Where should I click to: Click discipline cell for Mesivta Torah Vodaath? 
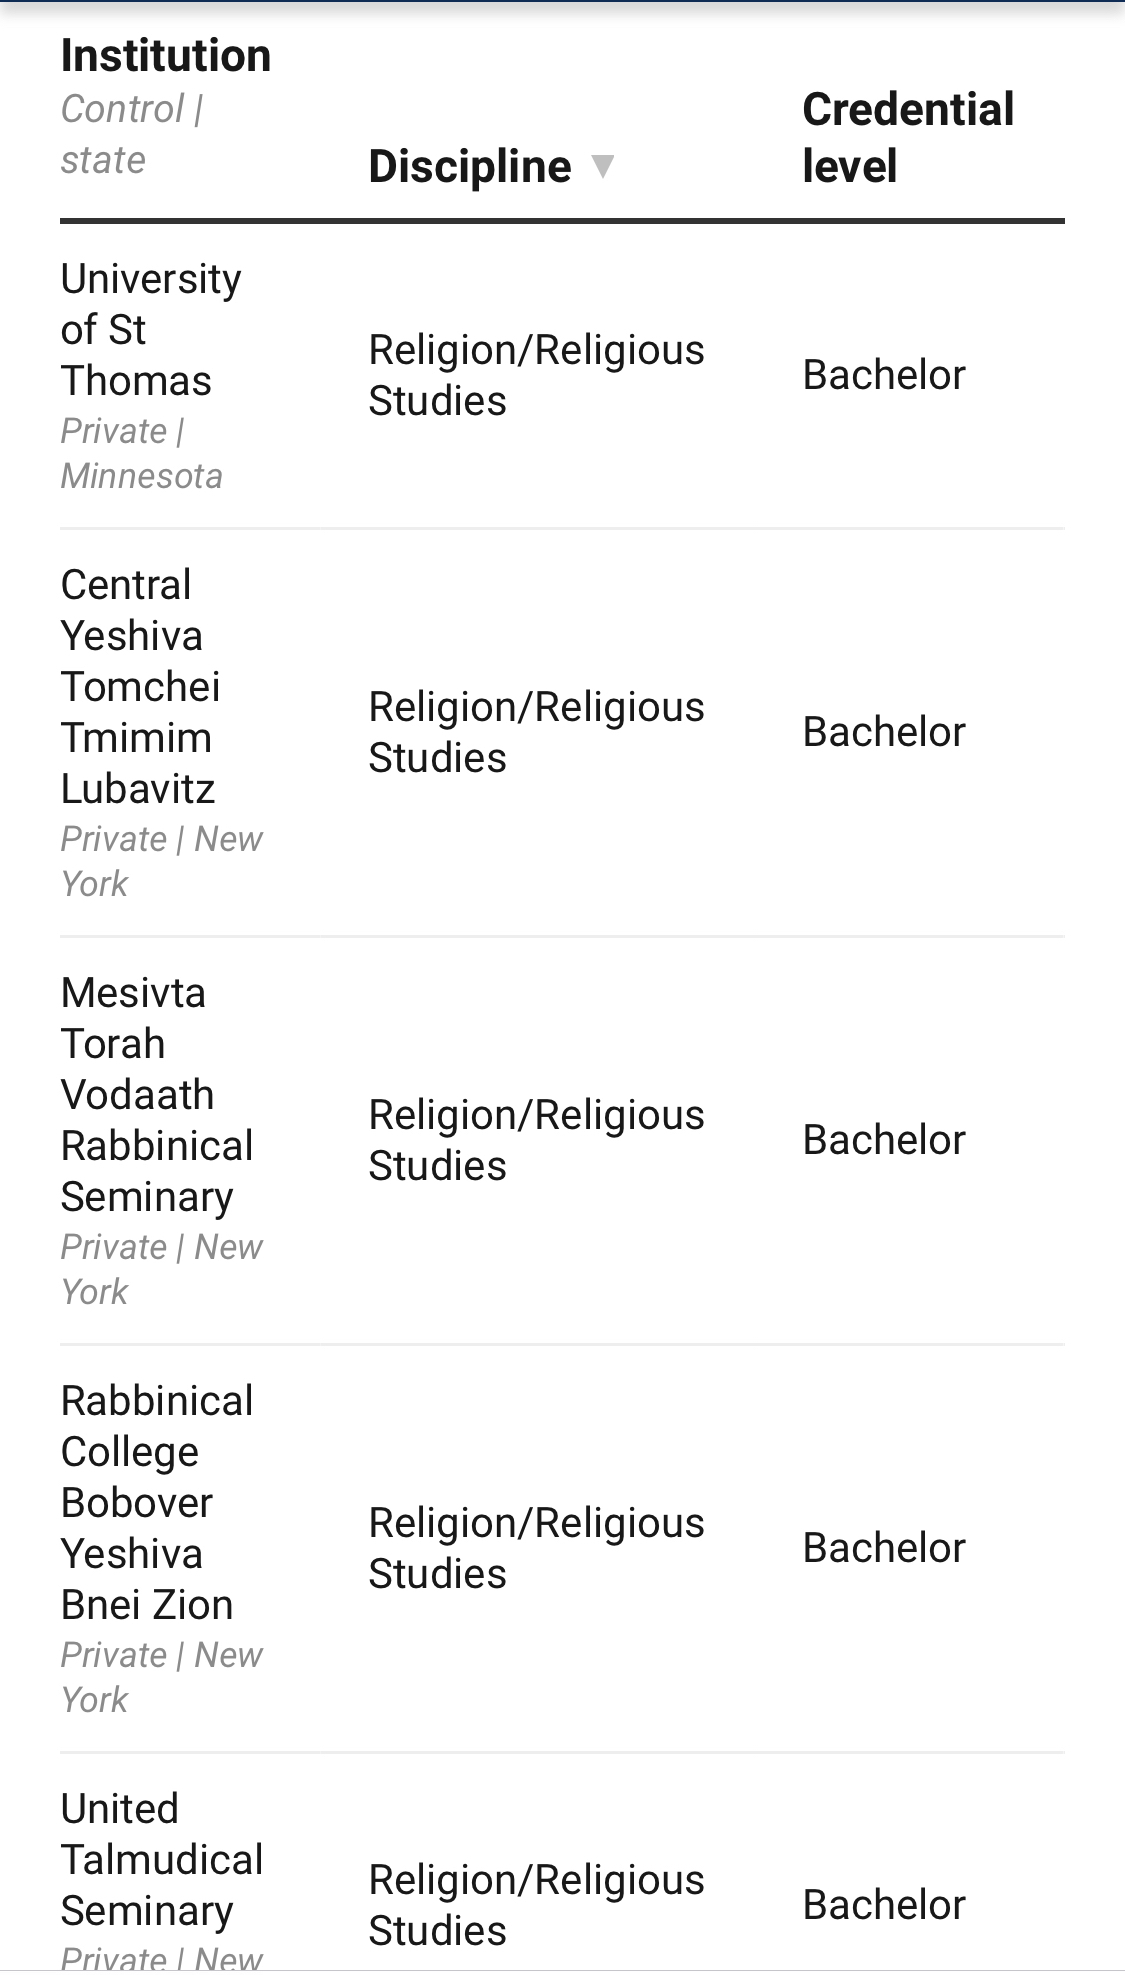point(536,1140)
